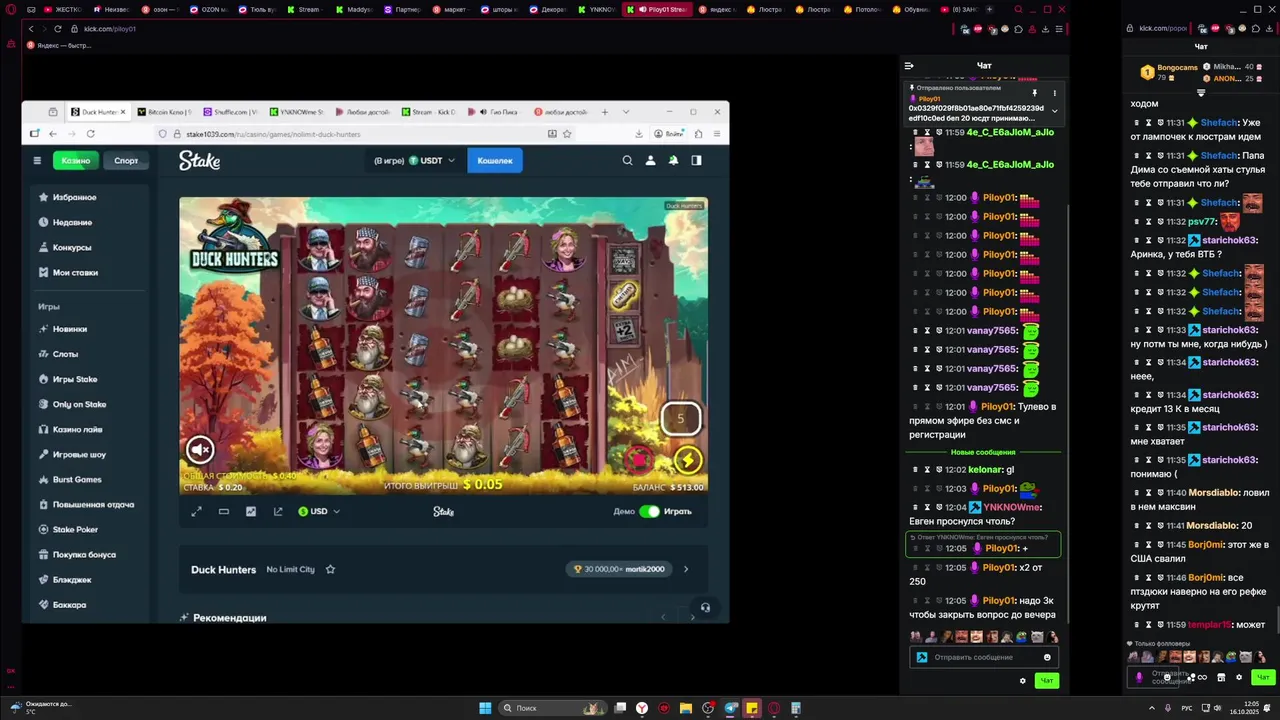This screenshot has height=720, width=1280.
Task: Open the search icon in Stake header
Action: coord(627,160)
